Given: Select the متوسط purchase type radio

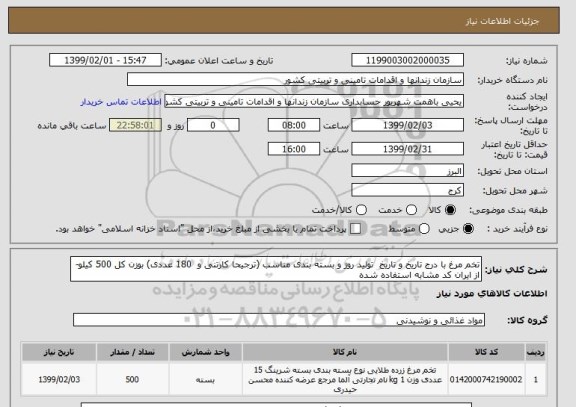Looking at the screenshot, I should (424, 228).
